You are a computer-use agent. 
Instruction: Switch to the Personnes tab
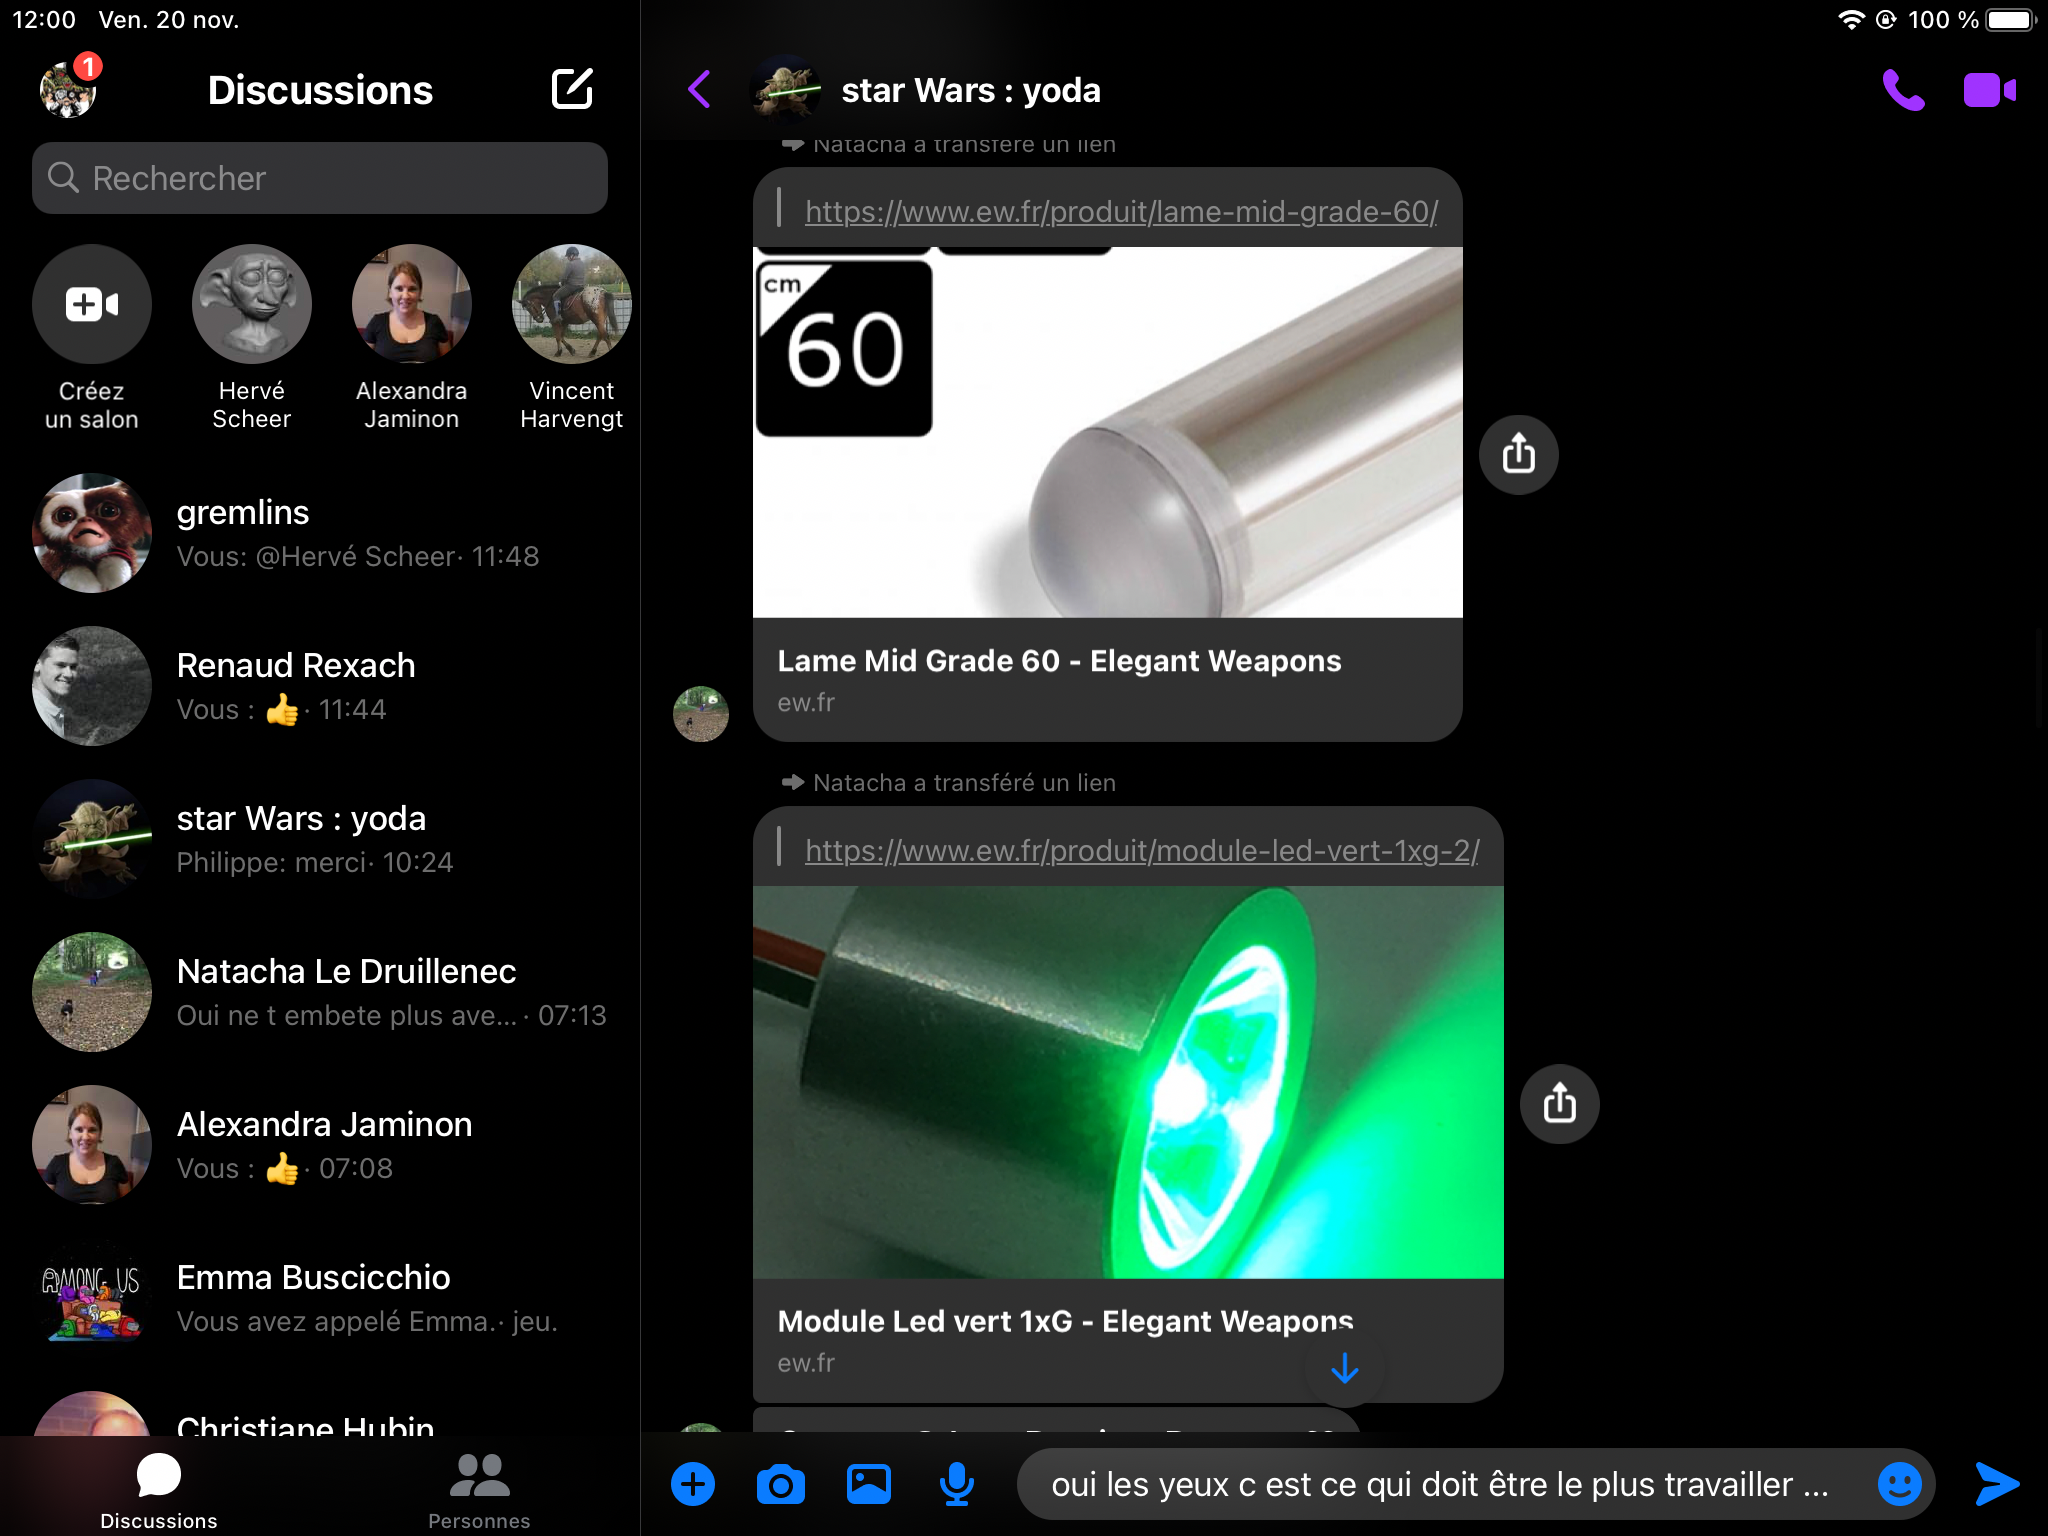[479, 1490]
